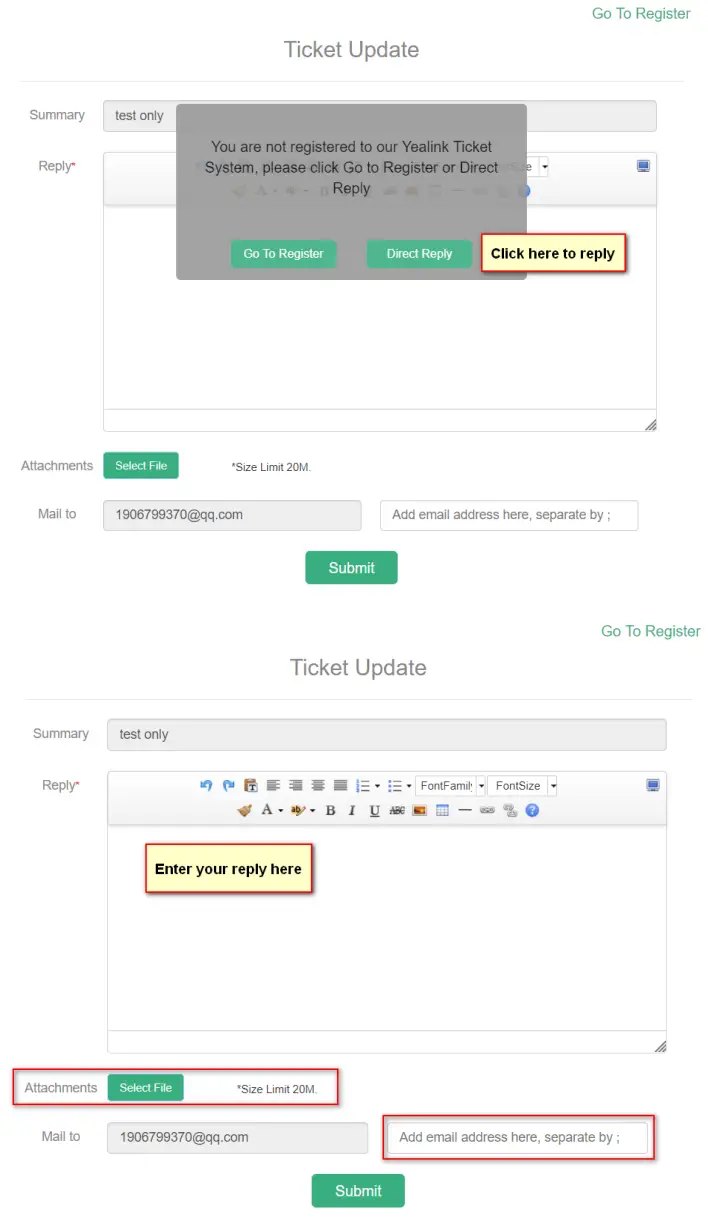Viewport: 708px width, 1222px height.
Task: Submit the upper Ticket Update form
Action: (351, 567)
